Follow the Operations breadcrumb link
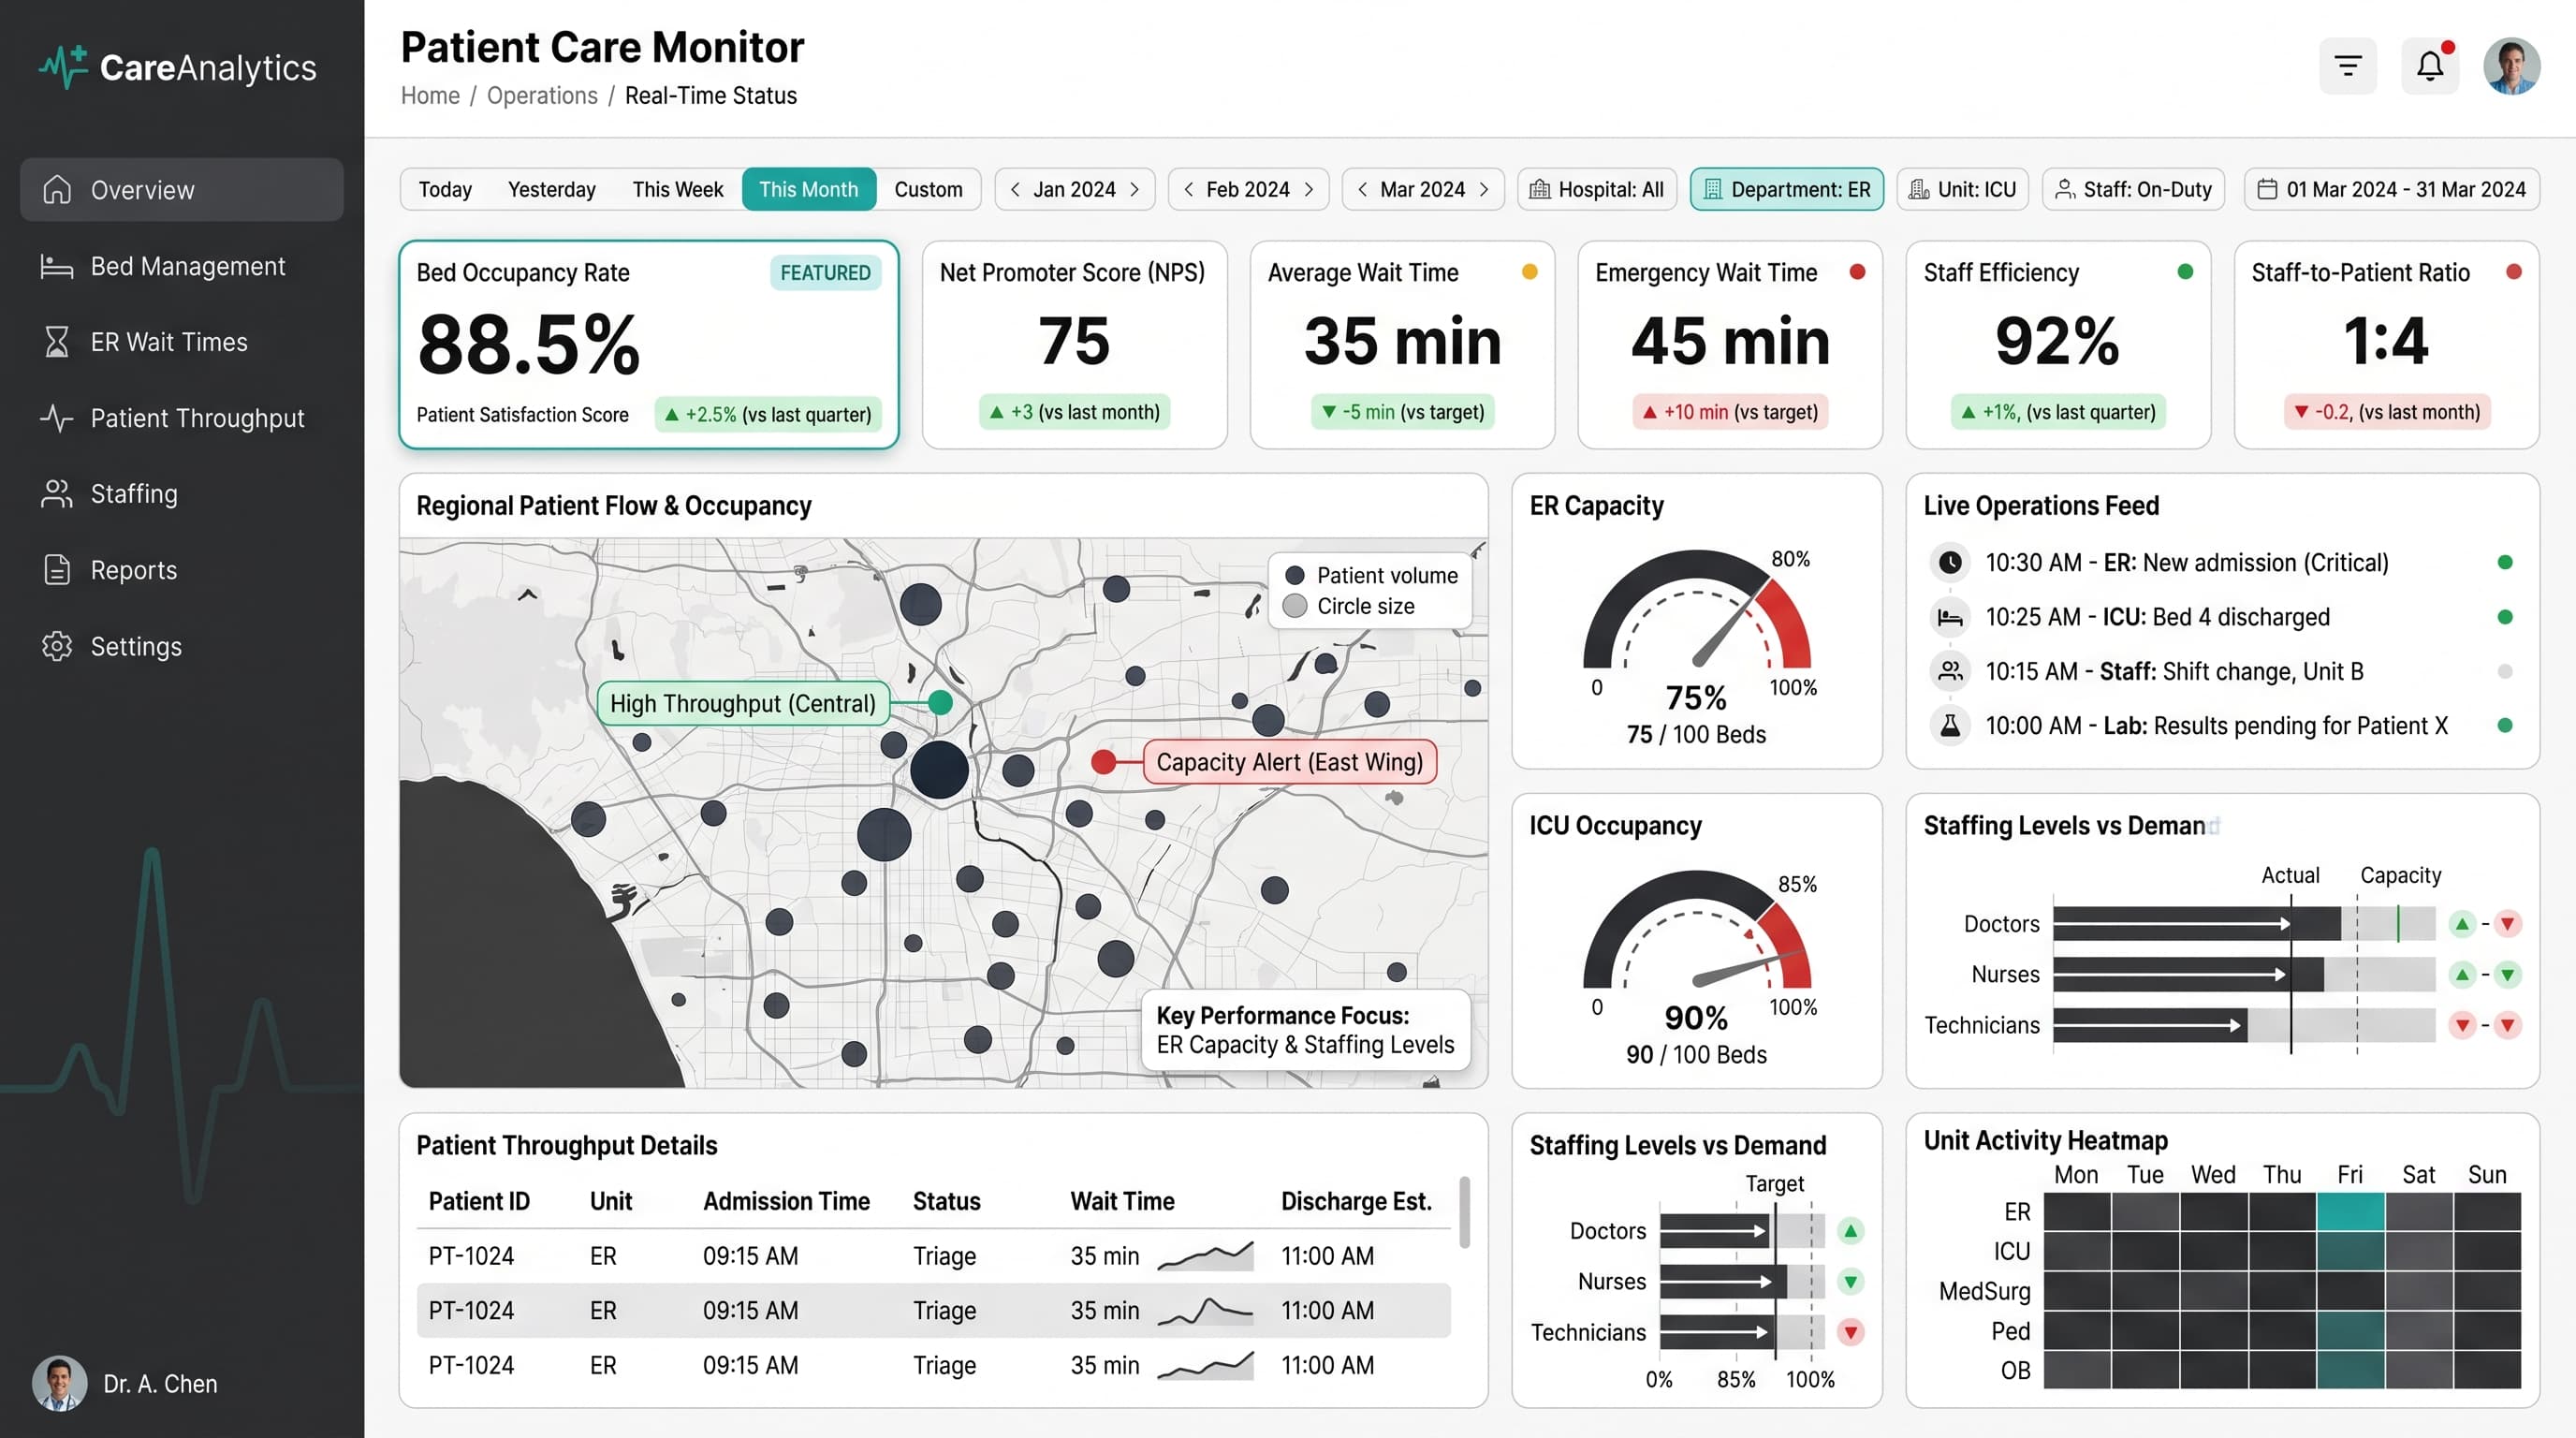This screenshot has height=1438, width=2576. (542, 96)
